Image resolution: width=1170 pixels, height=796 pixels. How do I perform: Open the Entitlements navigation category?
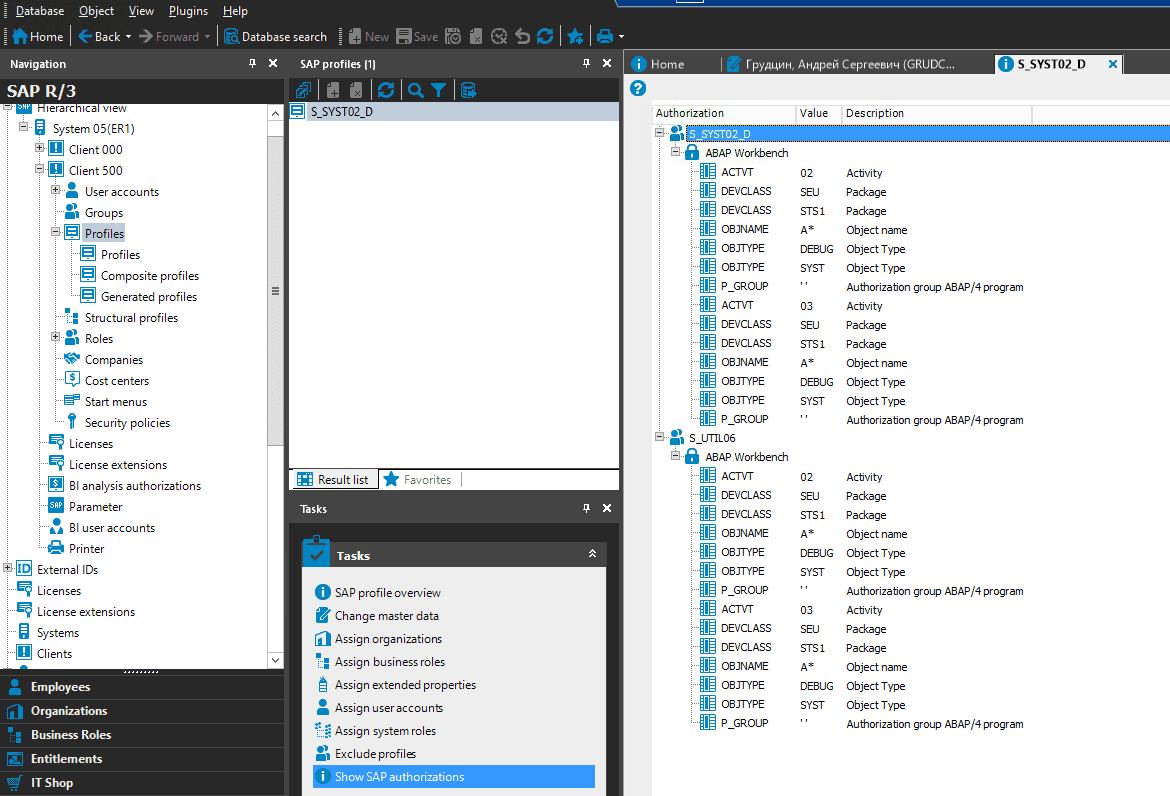click(66, 759)
